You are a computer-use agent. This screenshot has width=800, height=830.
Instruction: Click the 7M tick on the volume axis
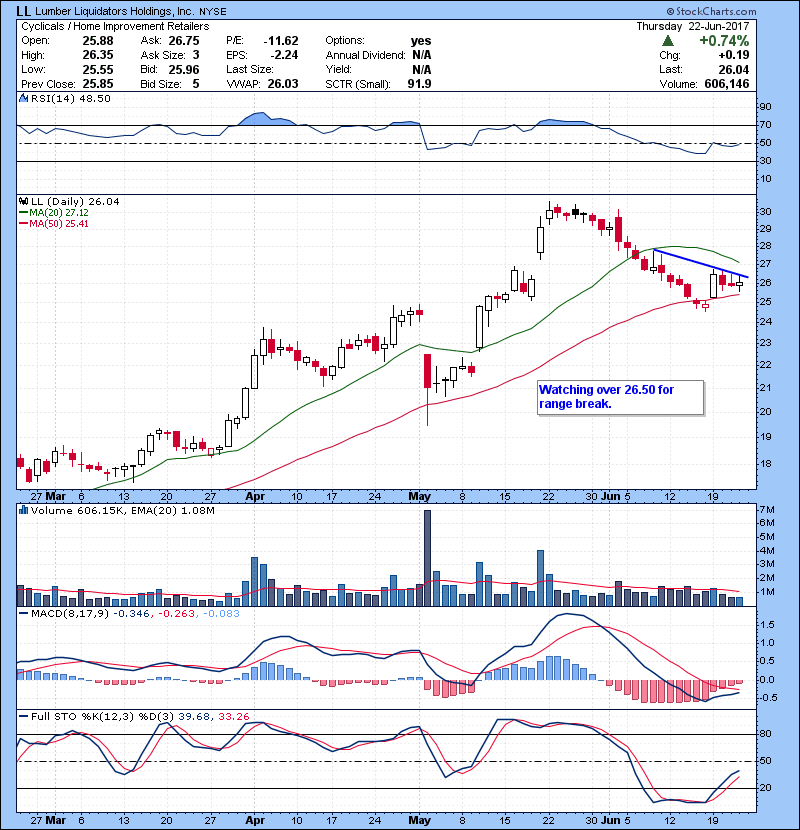tap(767, 510)
